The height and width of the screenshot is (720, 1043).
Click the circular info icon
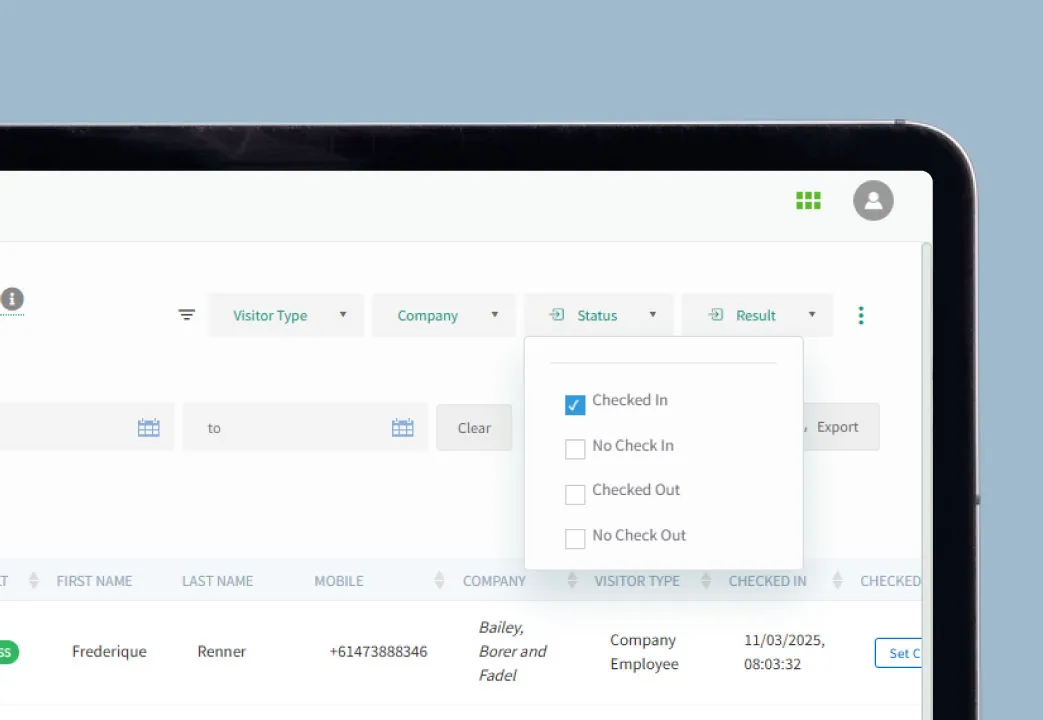[x=12, y=299]
